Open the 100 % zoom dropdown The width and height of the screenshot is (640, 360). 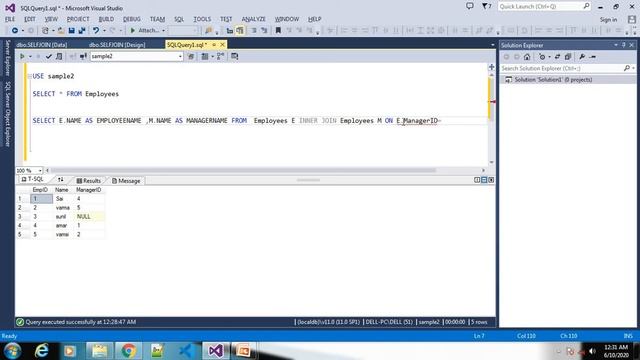40,171
